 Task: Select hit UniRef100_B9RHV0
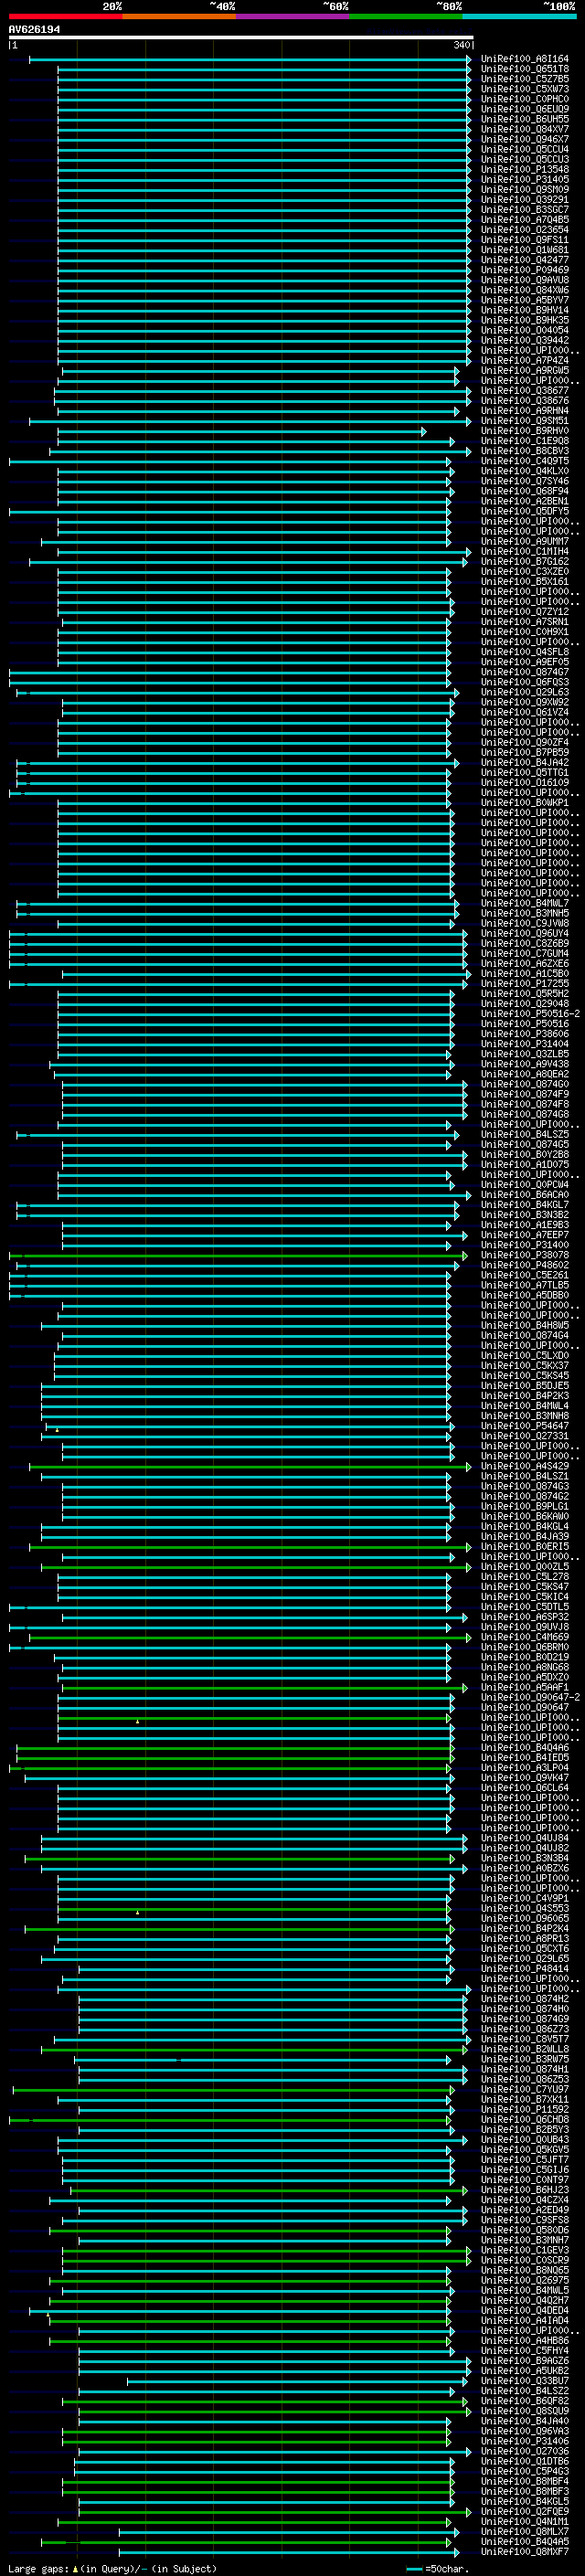(524, 431)
